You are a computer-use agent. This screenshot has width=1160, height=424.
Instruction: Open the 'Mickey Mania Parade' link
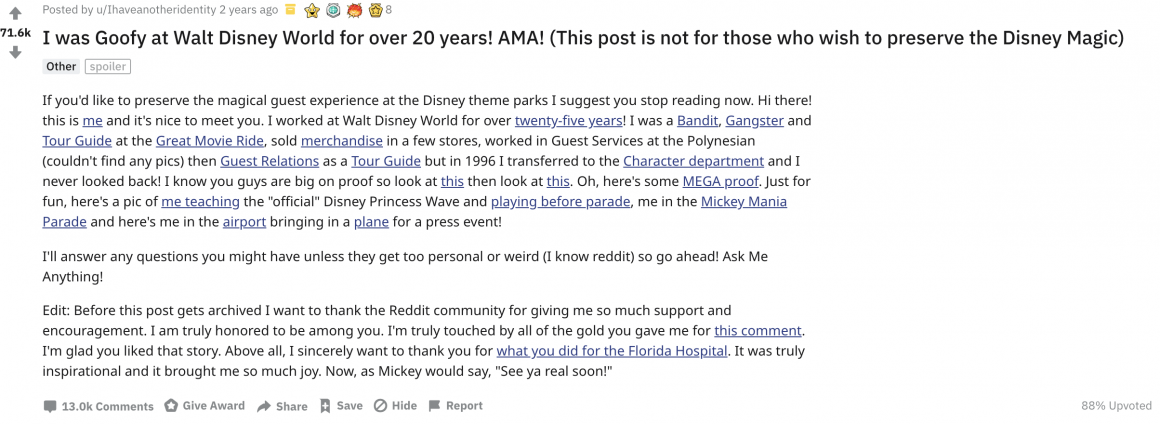(743, 201)
